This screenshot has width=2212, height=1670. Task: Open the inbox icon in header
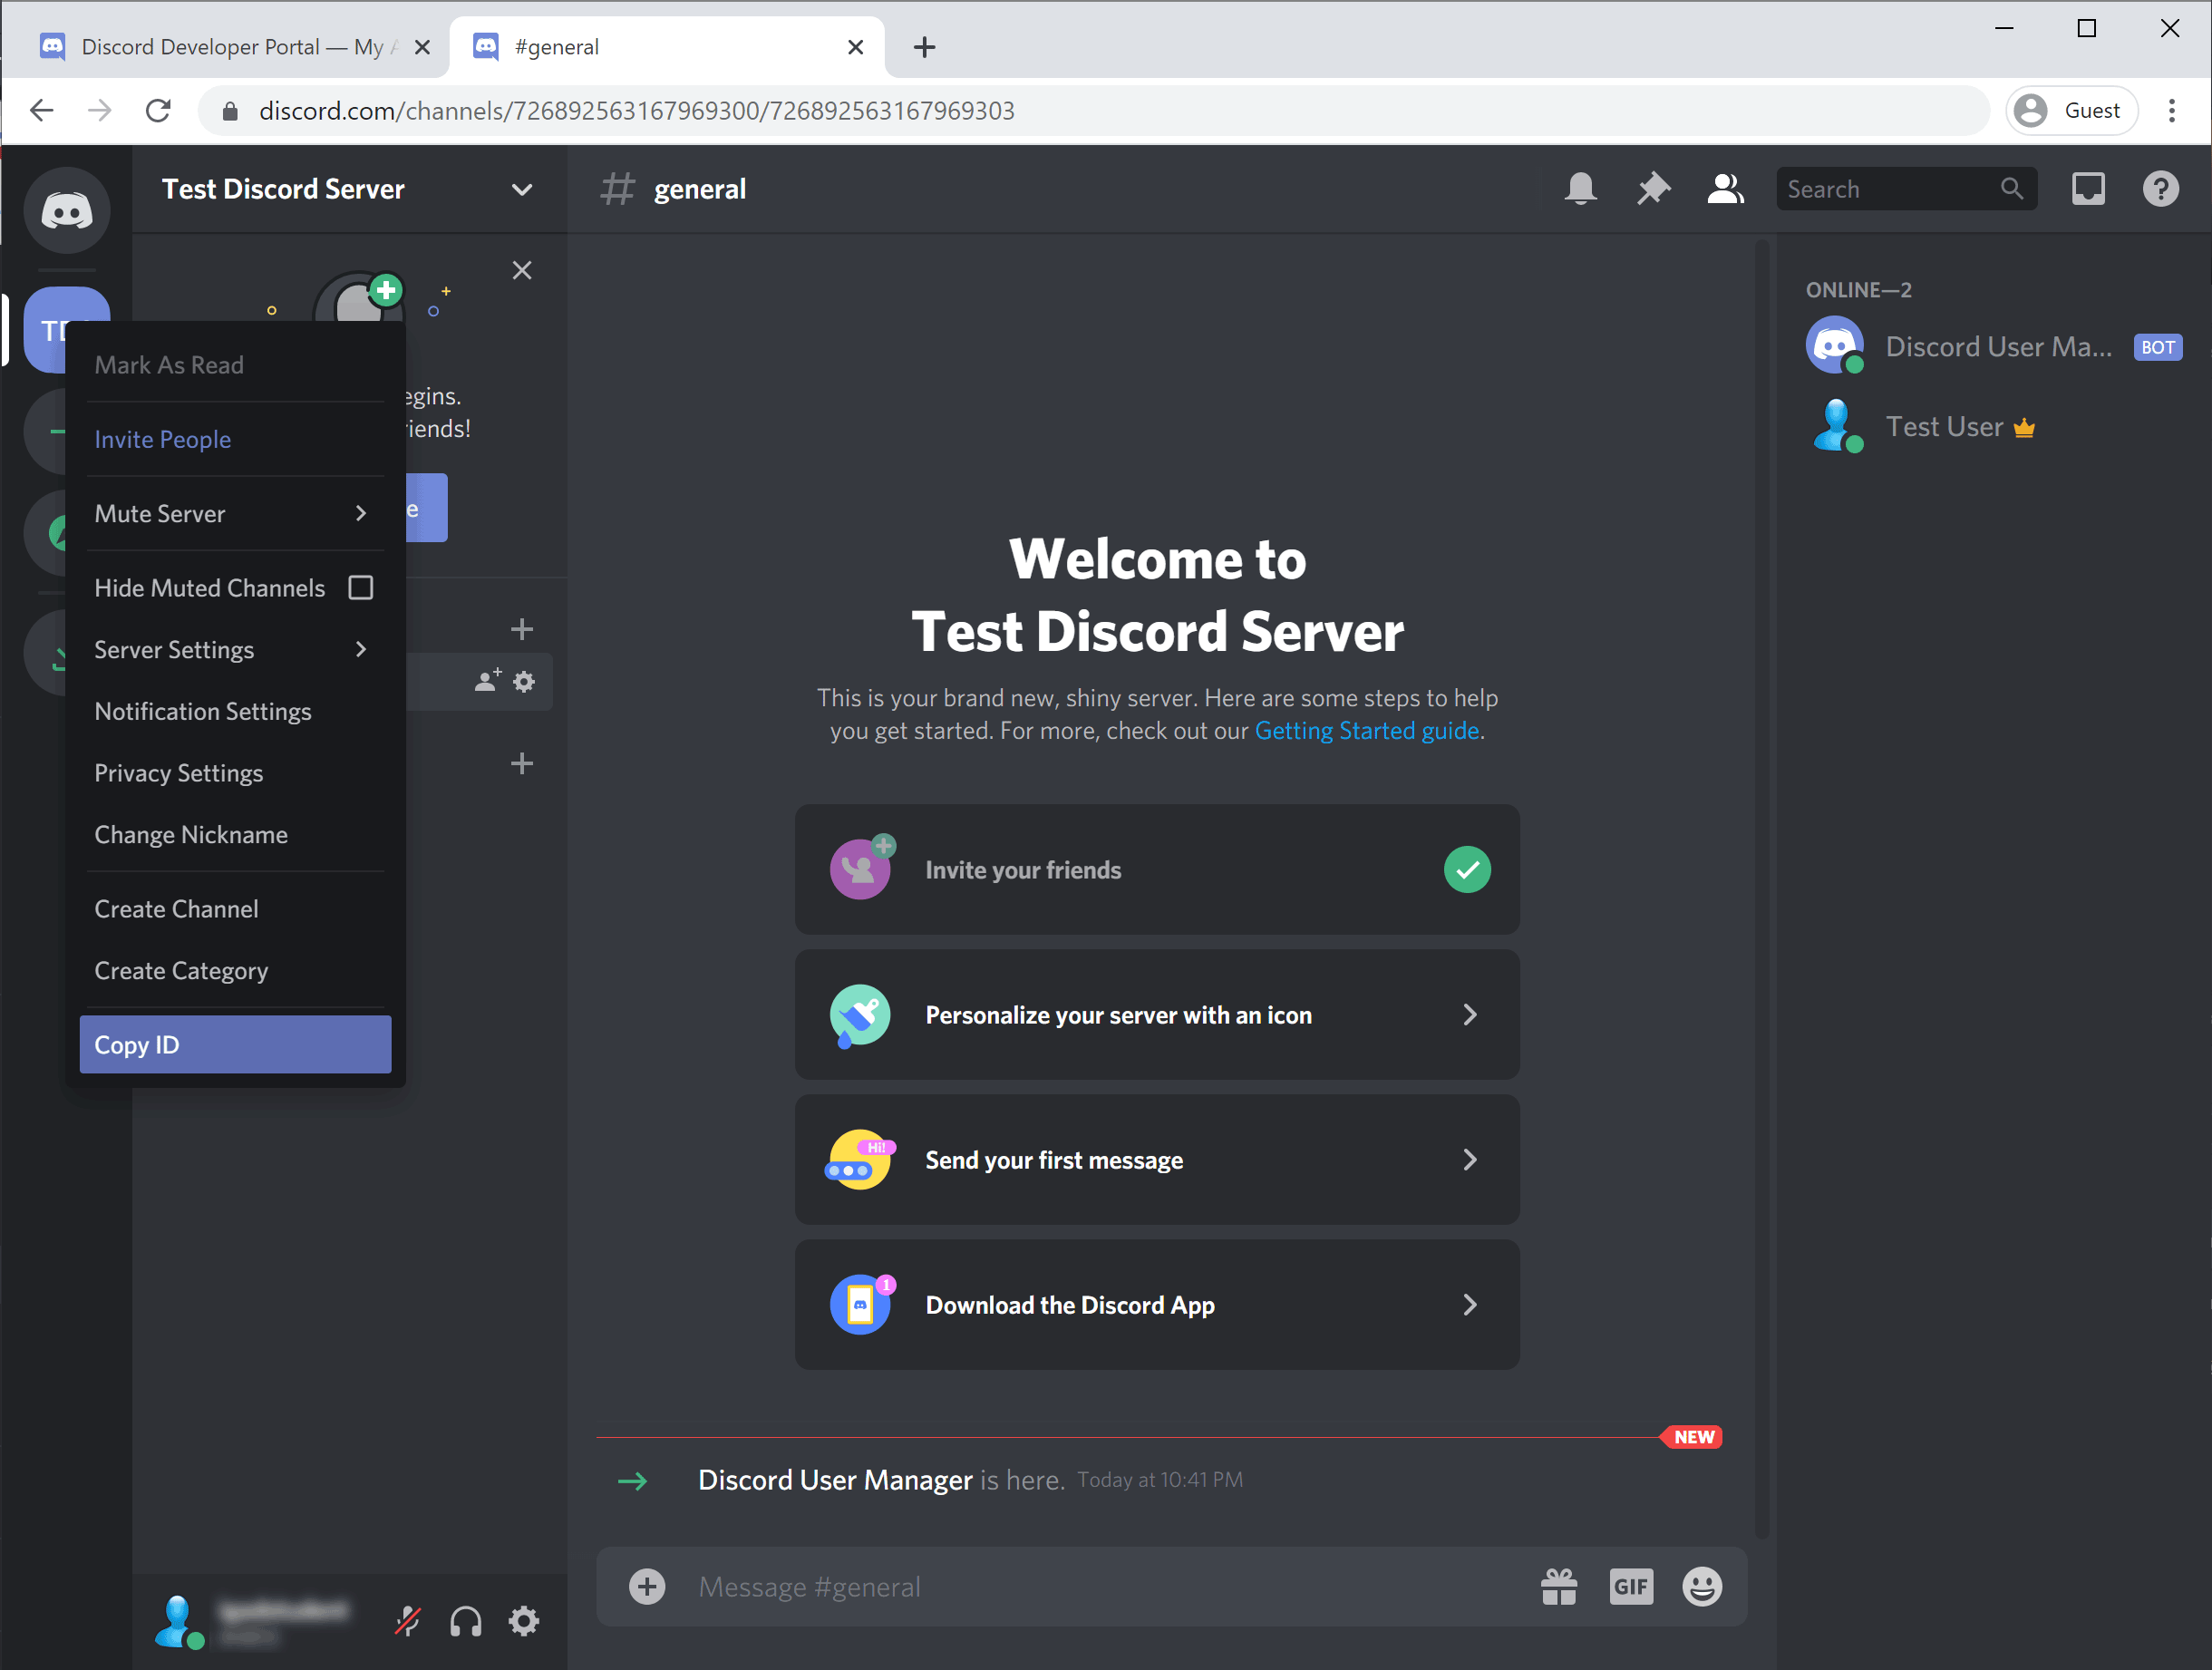coord(2088,189)
